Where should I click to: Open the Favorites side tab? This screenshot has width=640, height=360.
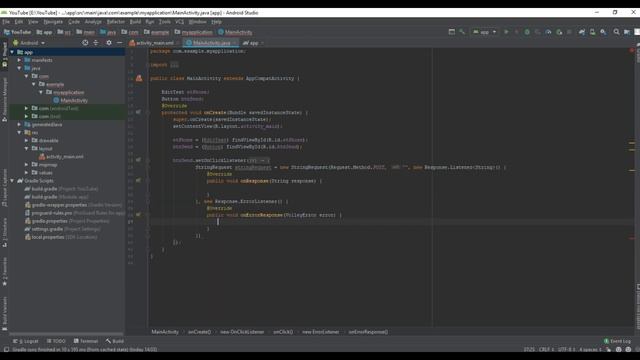(x=4, y=271)
